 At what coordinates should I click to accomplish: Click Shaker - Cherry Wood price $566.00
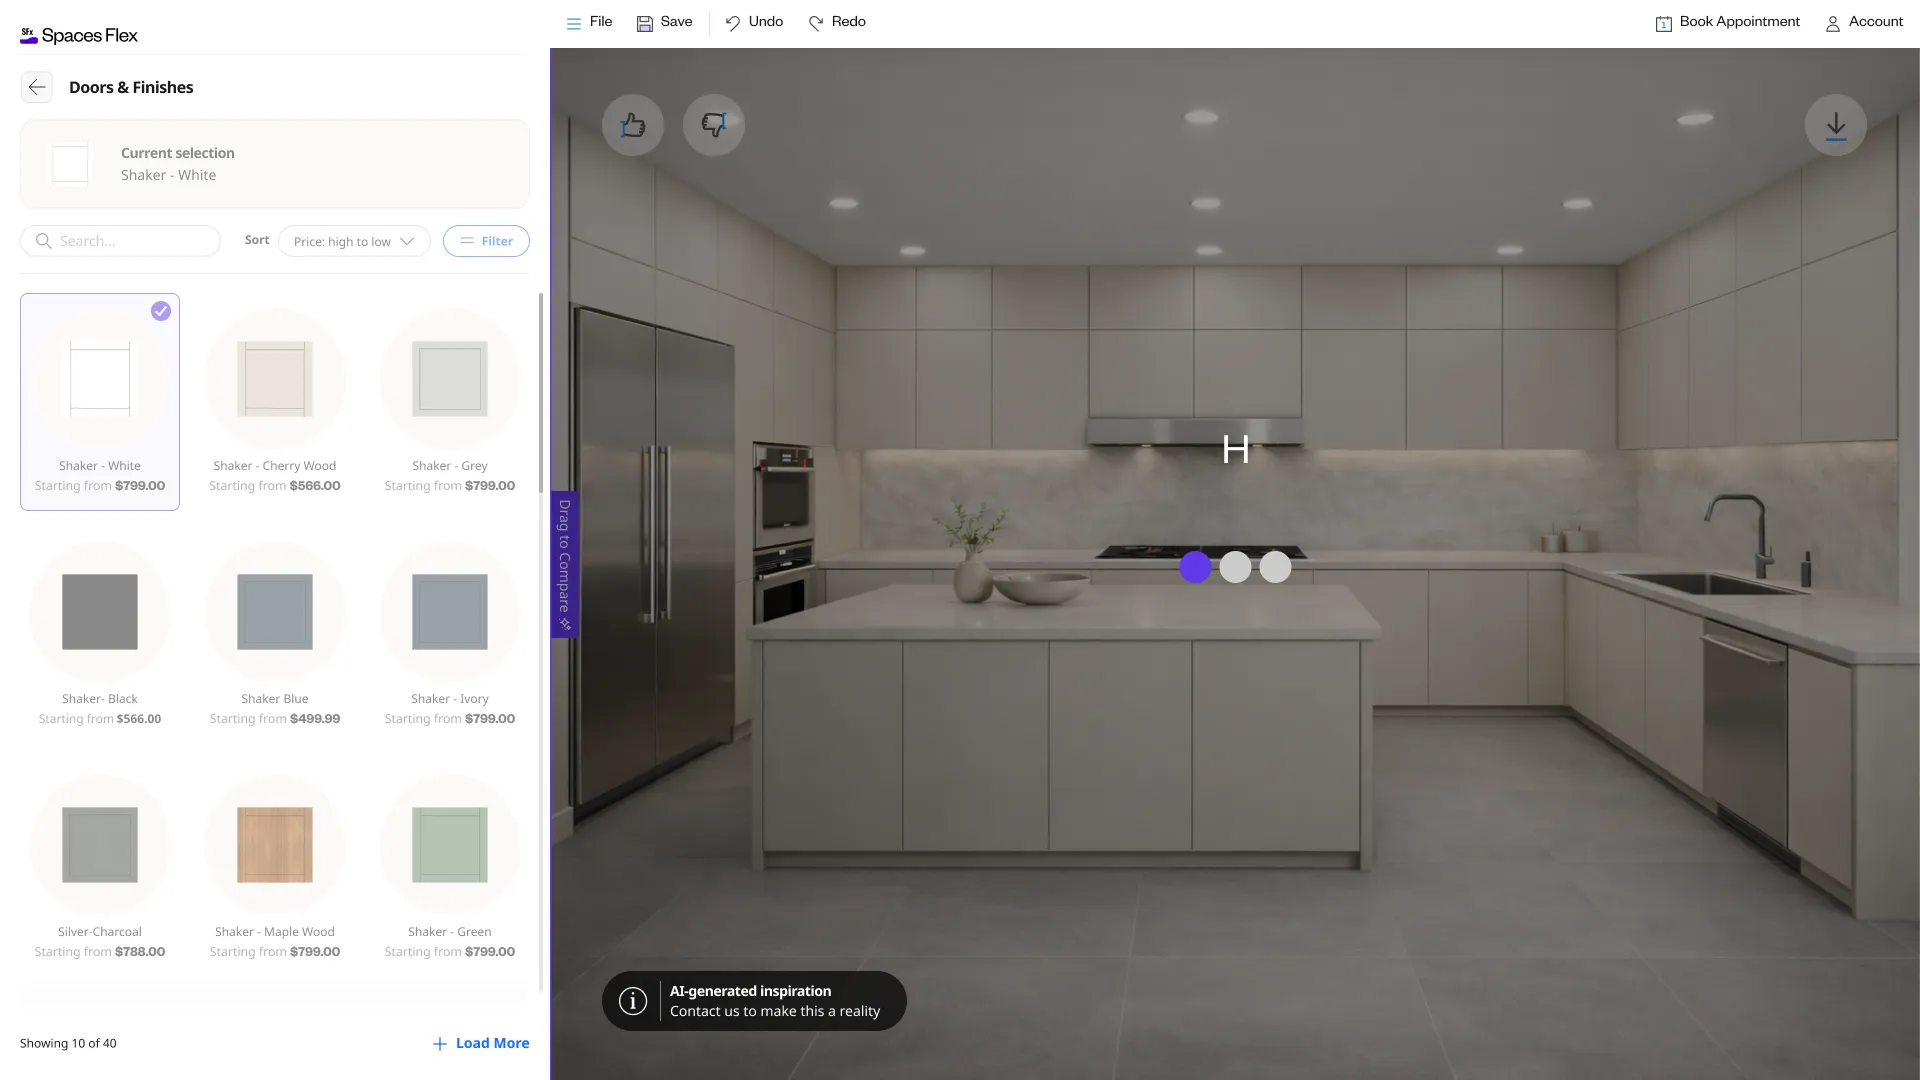pyautogui.click(x=315, y=486)
